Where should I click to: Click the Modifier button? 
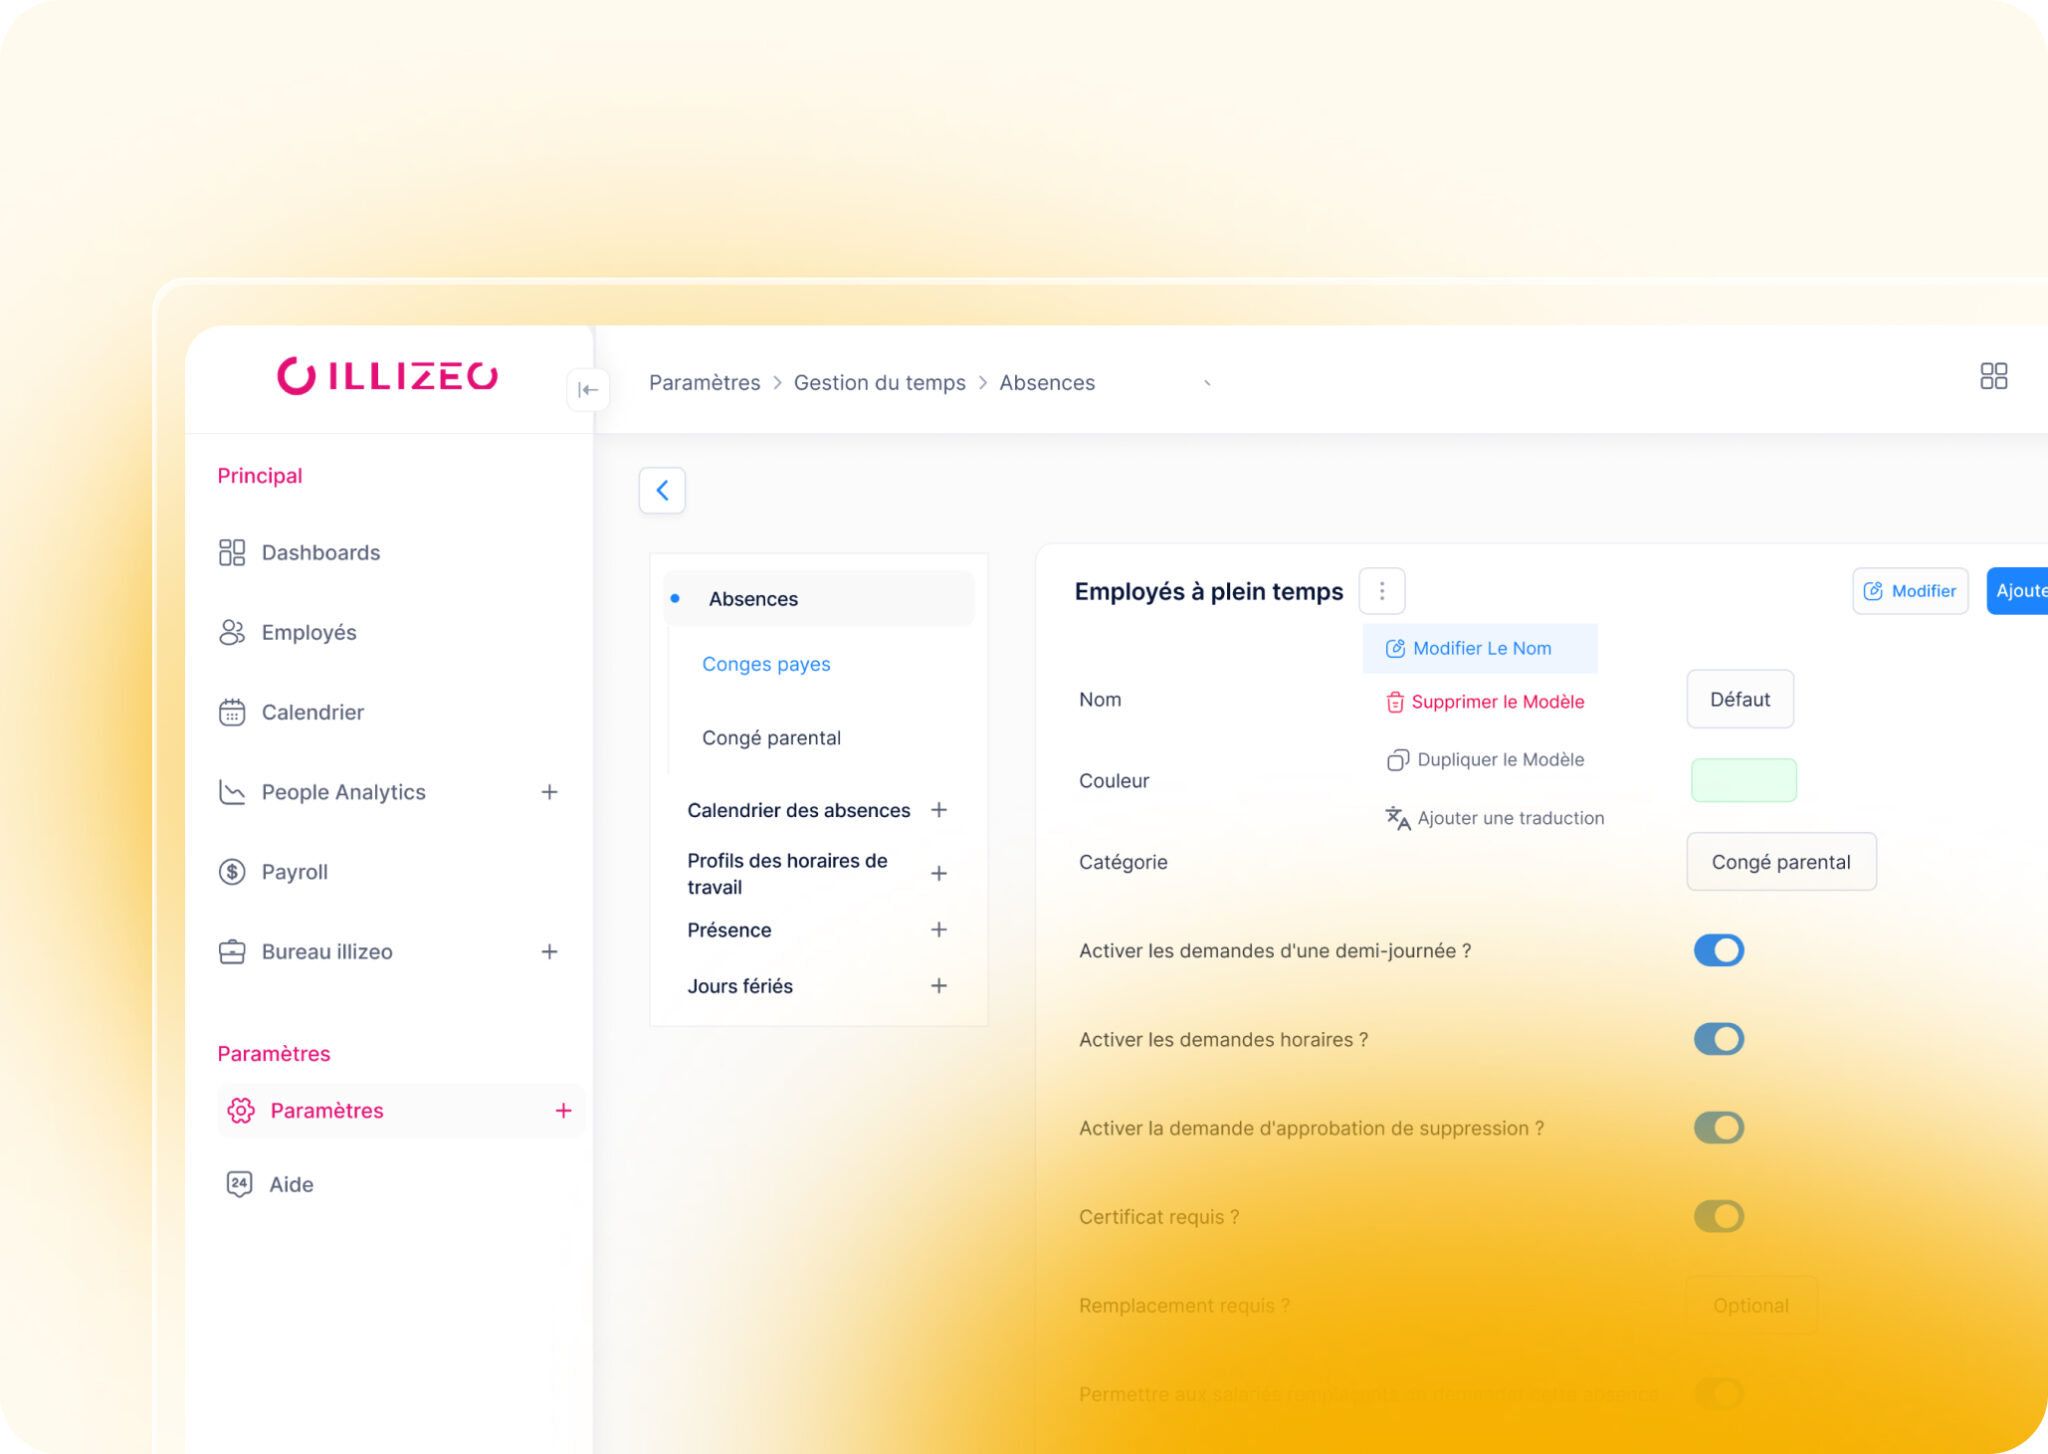click(x=1909, y=591)
